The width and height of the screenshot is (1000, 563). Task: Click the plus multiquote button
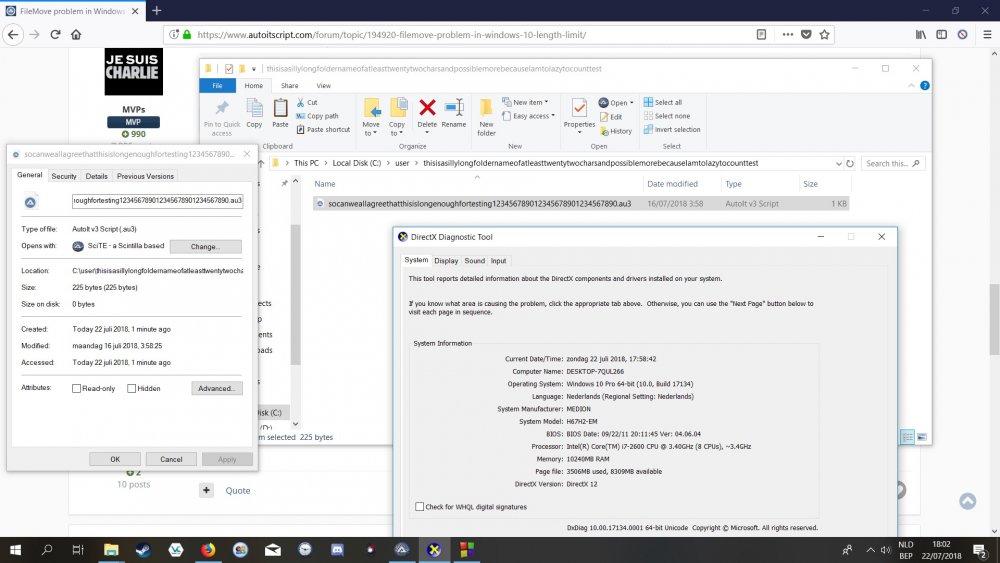click(206, 490)
